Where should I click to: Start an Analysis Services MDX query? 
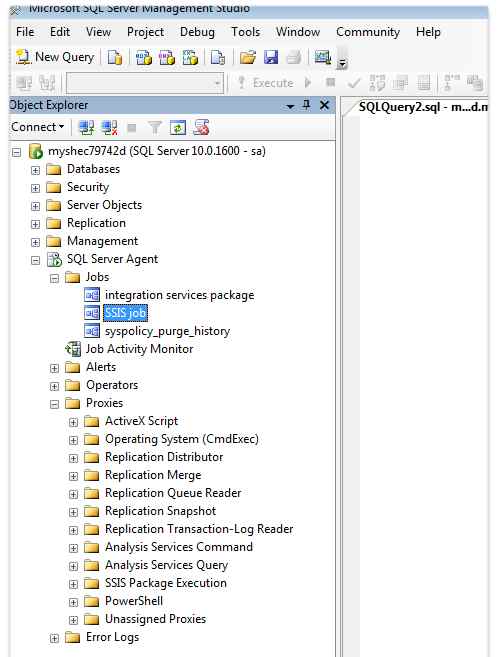144,57
